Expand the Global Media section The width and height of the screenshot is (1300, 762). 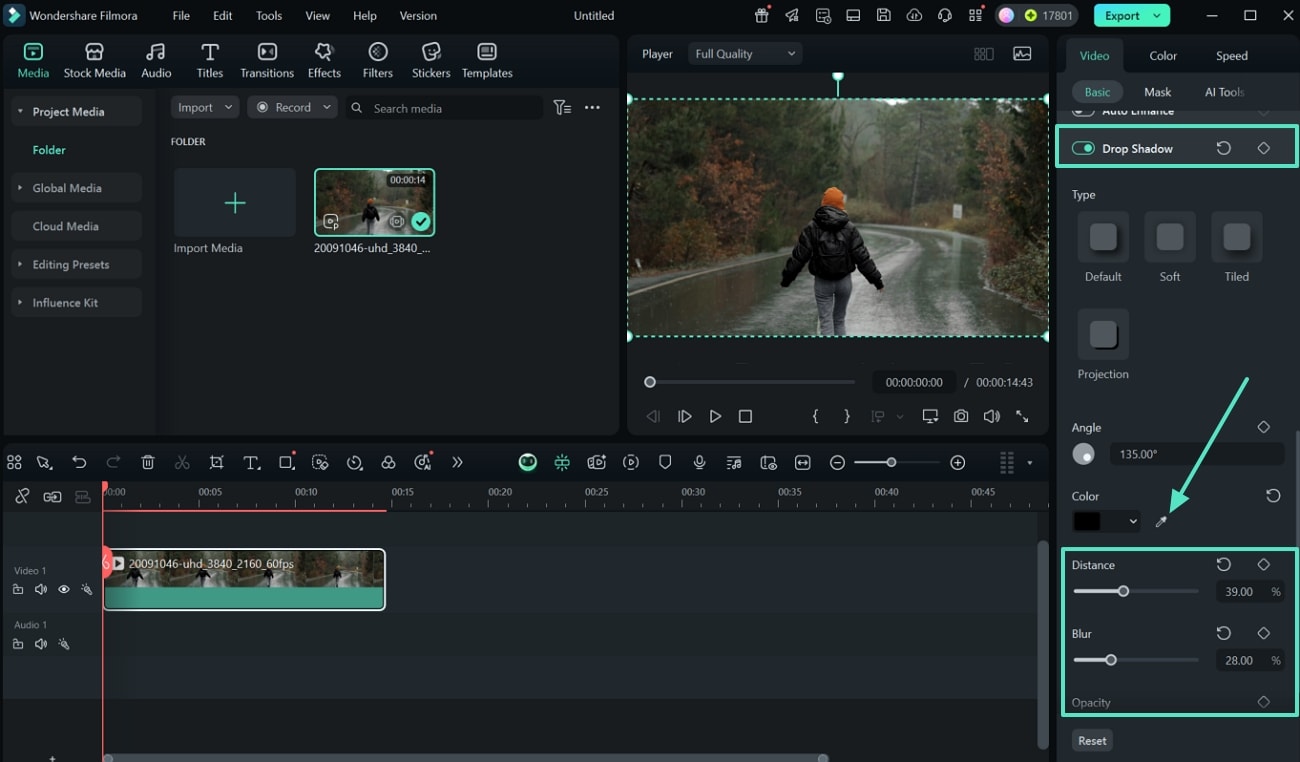click(x=76, y=188)
